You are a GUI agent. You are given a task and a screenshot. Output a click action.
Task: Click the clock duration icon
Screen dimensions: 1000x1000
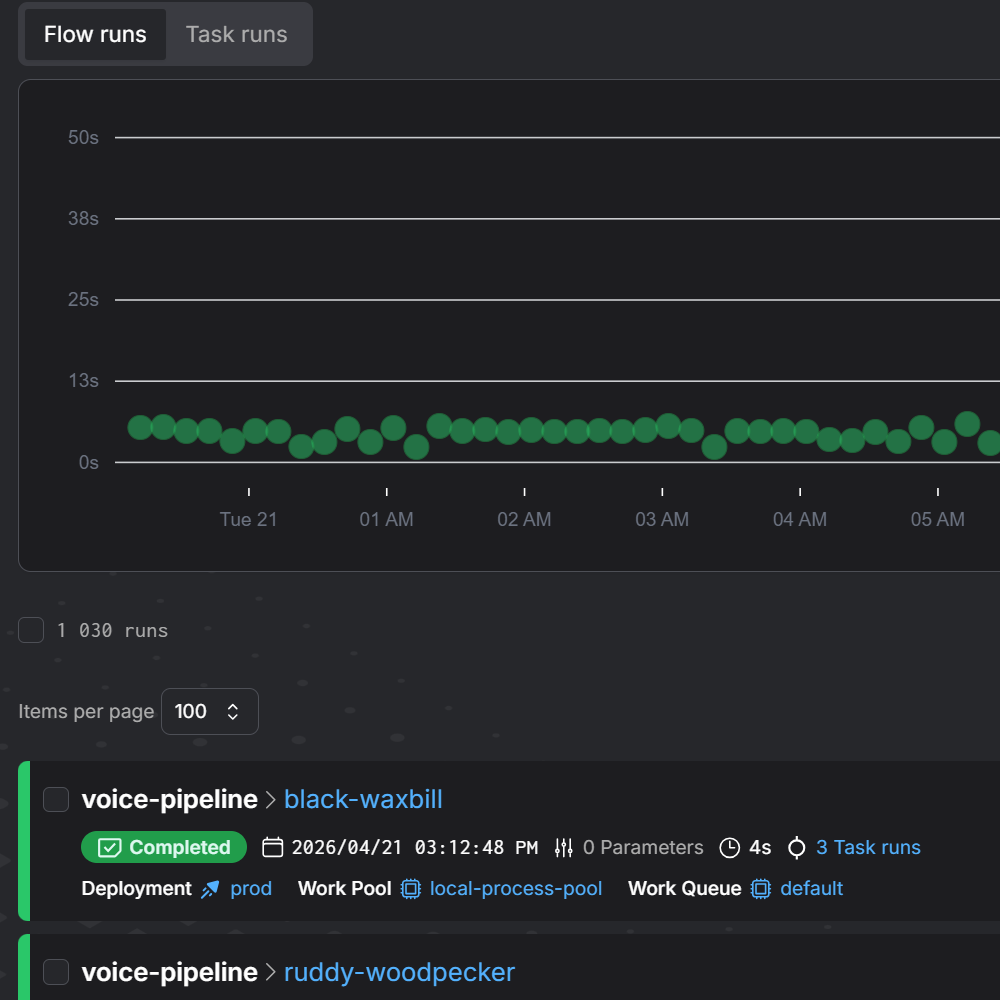click(x=730, y=848)
